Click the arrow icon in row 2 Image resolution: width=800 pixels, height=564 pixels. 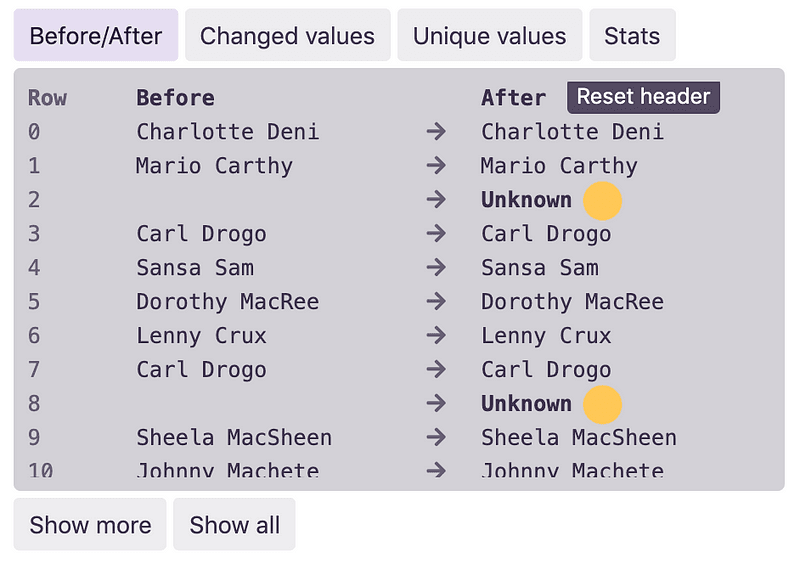tap(436, 200)
